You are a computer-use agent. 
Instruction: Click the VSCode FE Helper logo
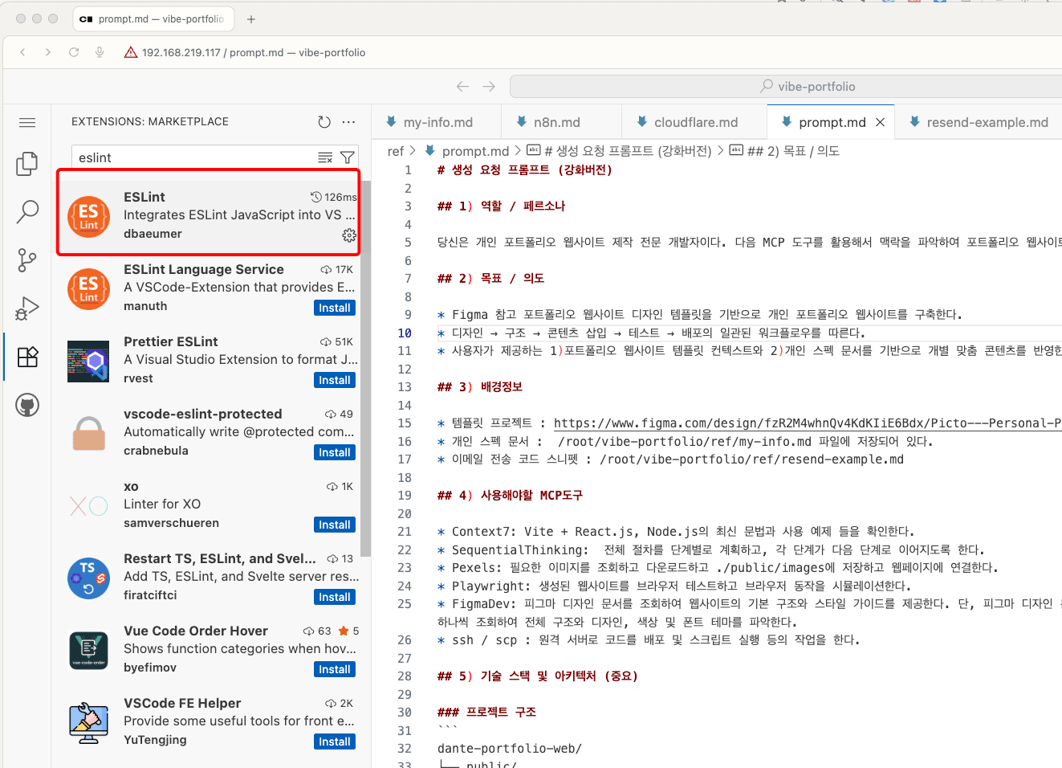coord(89,723)
